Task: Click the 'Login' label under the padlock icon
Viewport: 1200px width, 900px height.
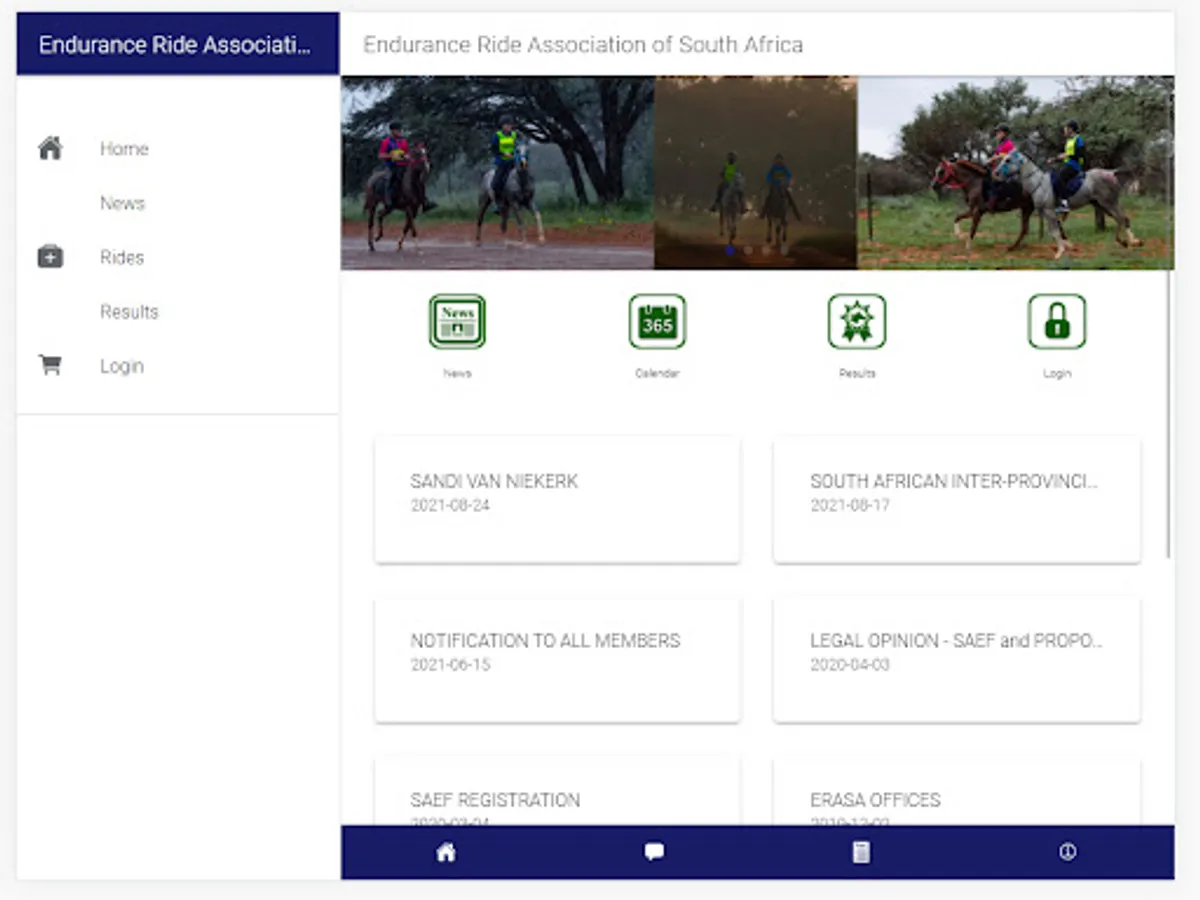Action: point(1057,373)
